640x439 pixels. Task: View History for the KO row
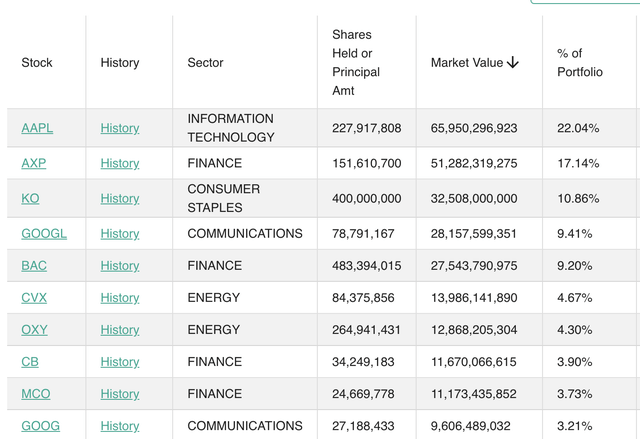click(120, 198)
